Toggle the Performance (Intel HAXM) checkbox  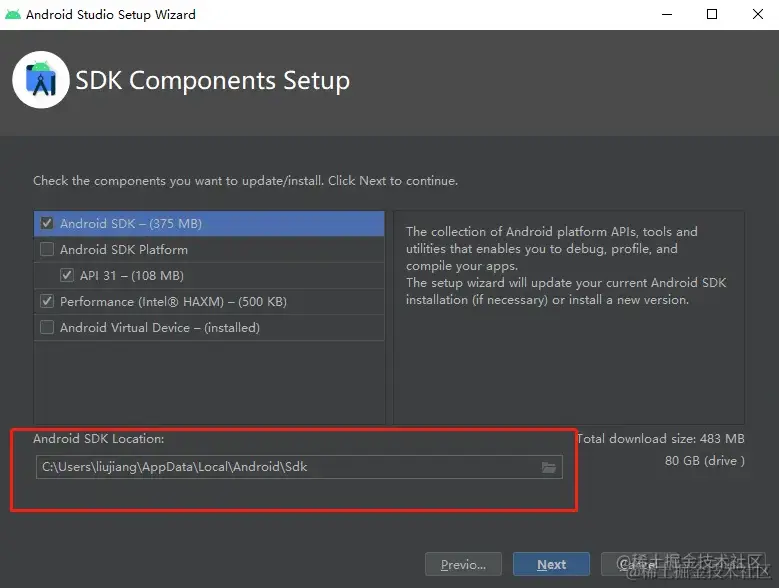(x=47, y=301)
